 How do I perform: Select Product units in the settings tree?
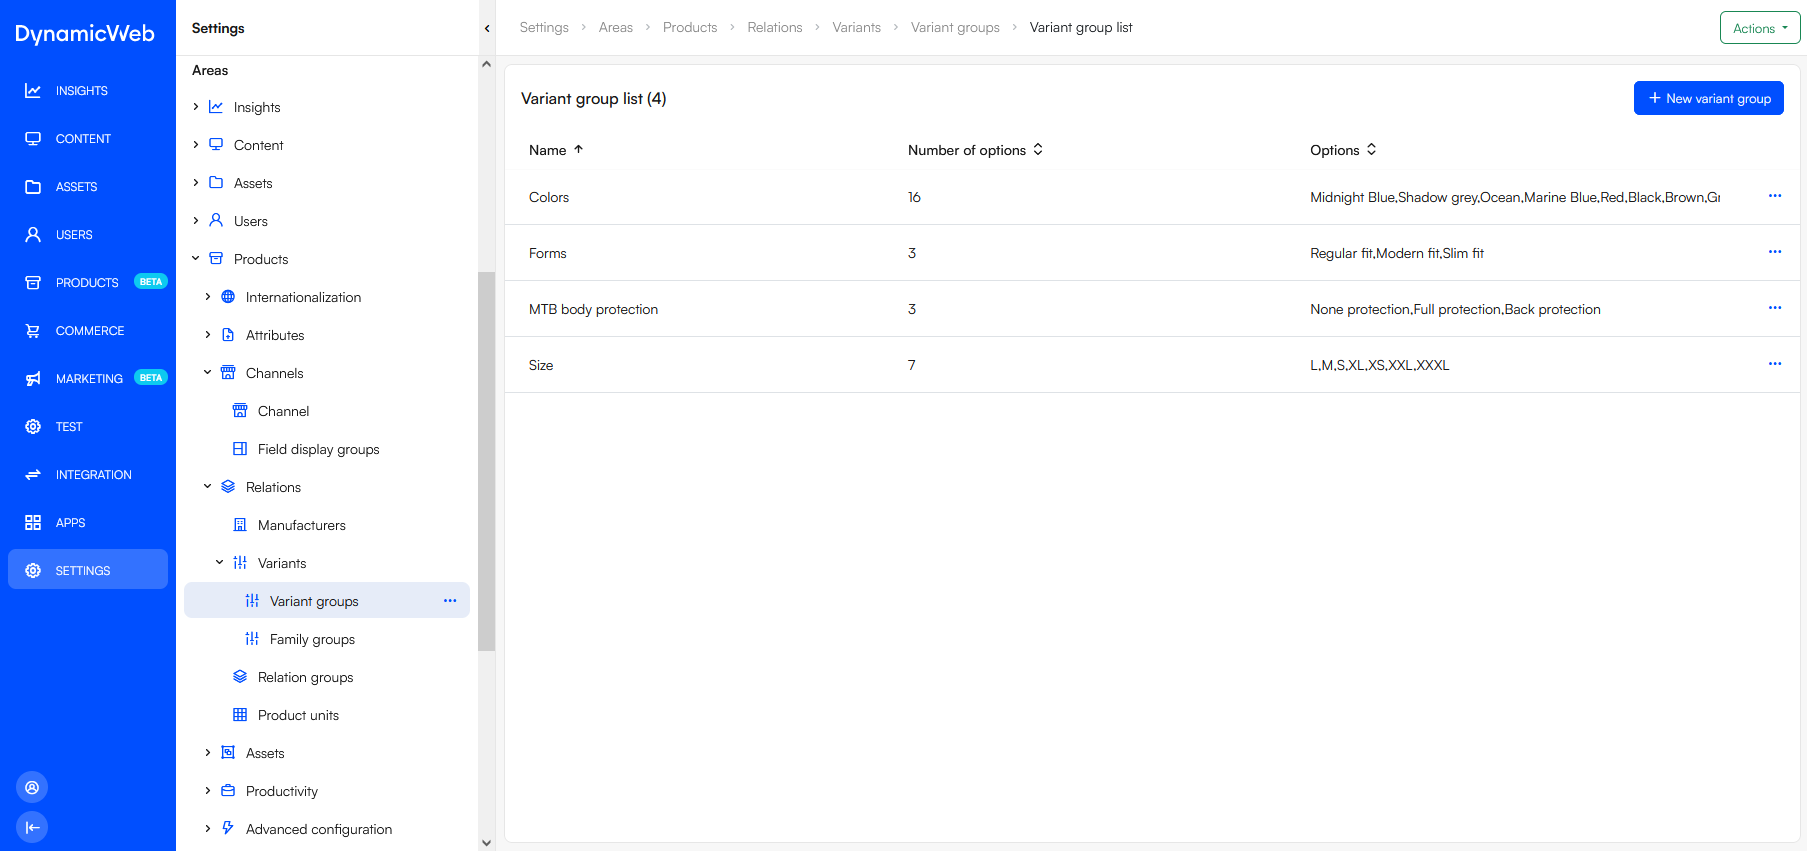(298, 715)
